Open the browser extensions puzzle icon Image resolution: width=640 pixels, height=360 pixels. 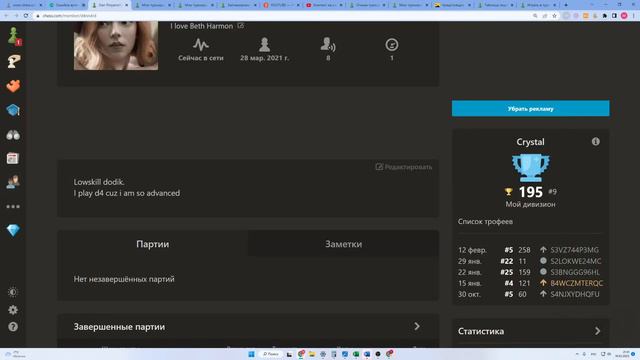[x=605, y=16]
